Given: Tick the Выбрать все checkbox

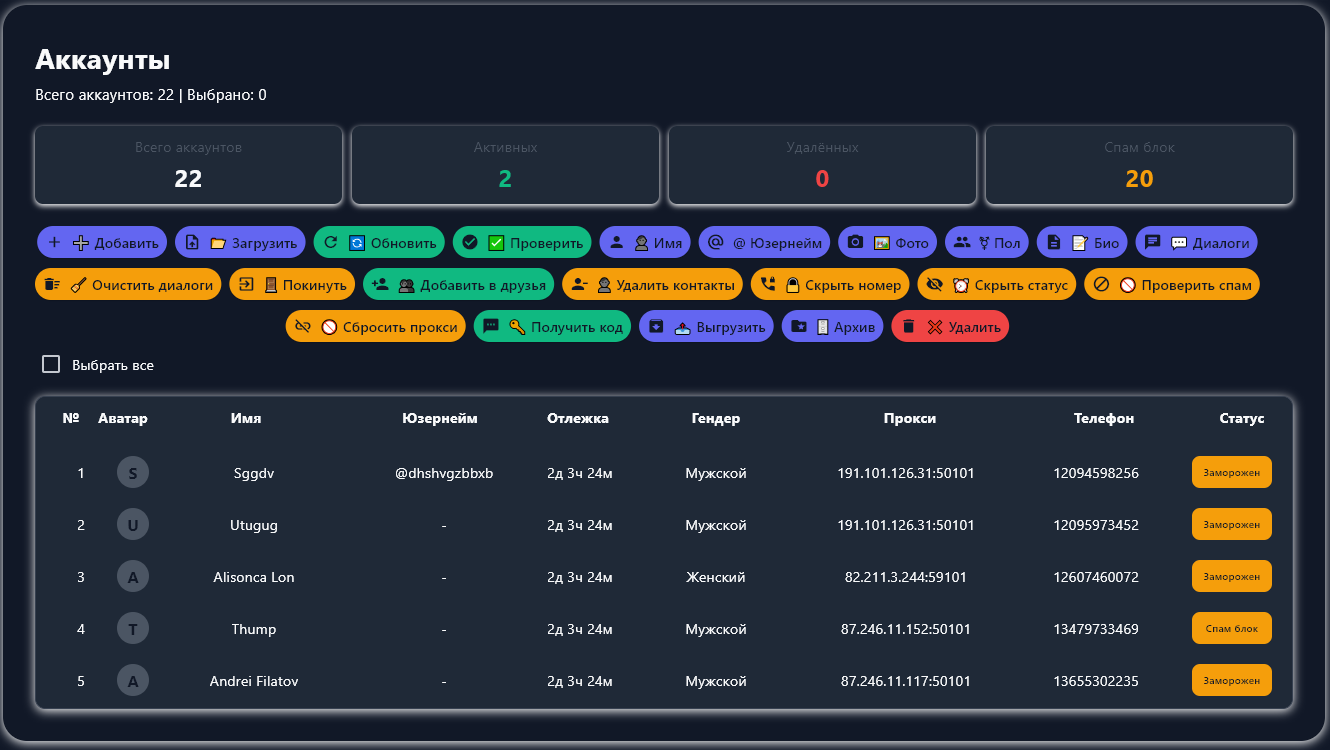Looking at the screenshot, I should tap(51, 364).
